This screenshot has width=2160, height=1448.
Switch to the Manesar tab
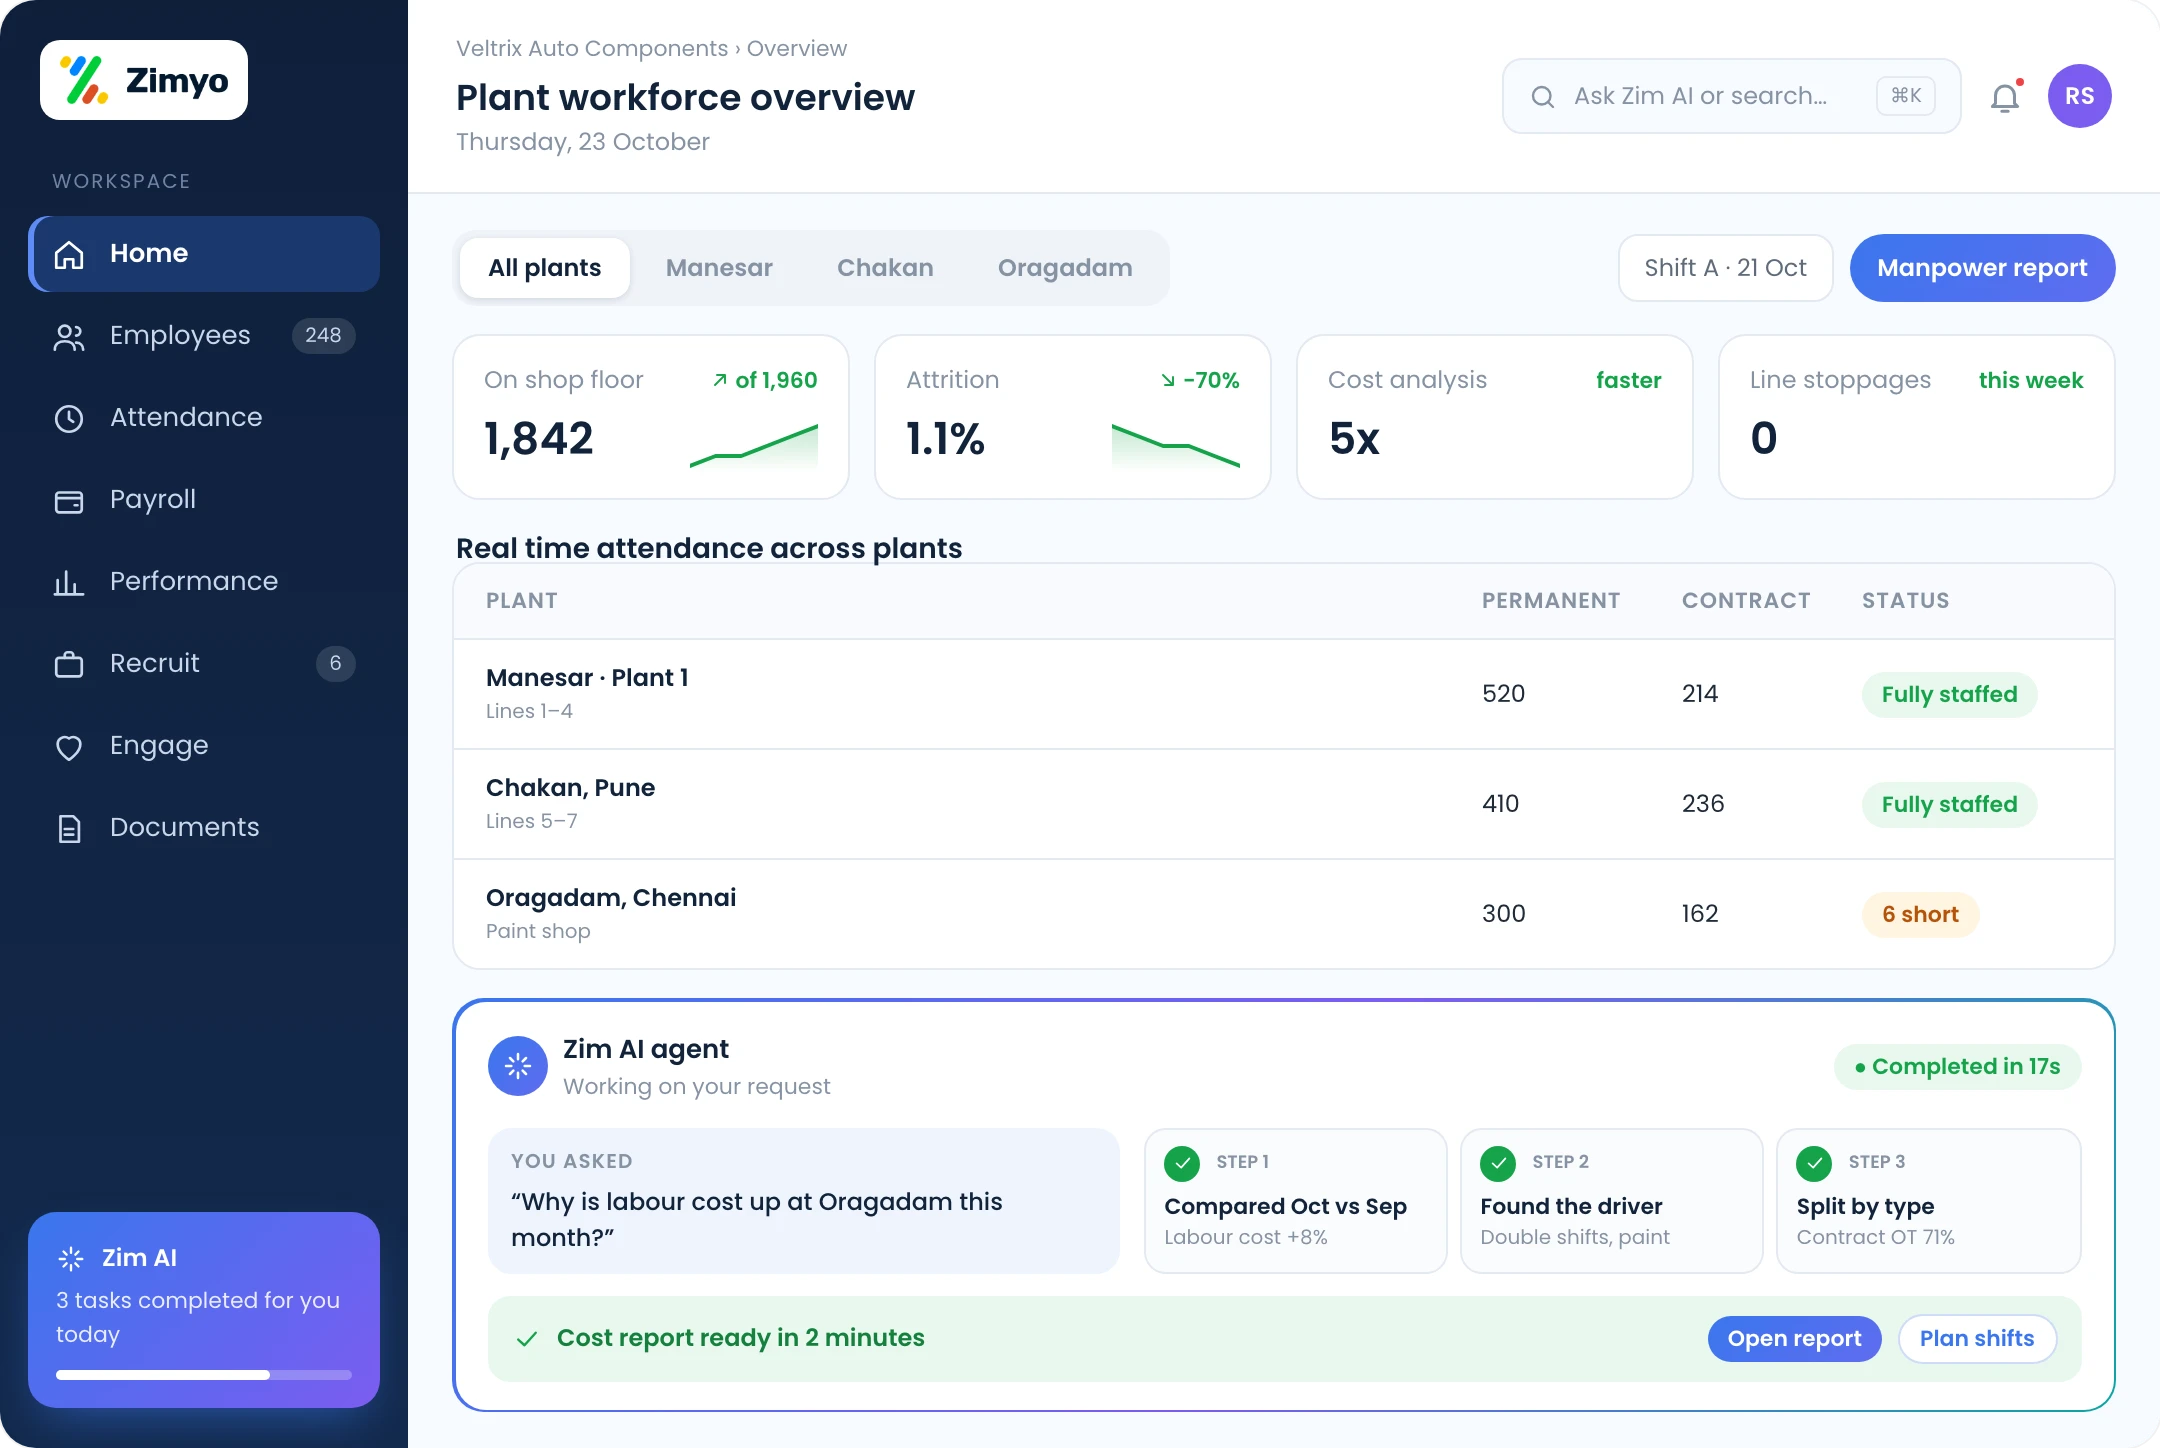[719, 268]
